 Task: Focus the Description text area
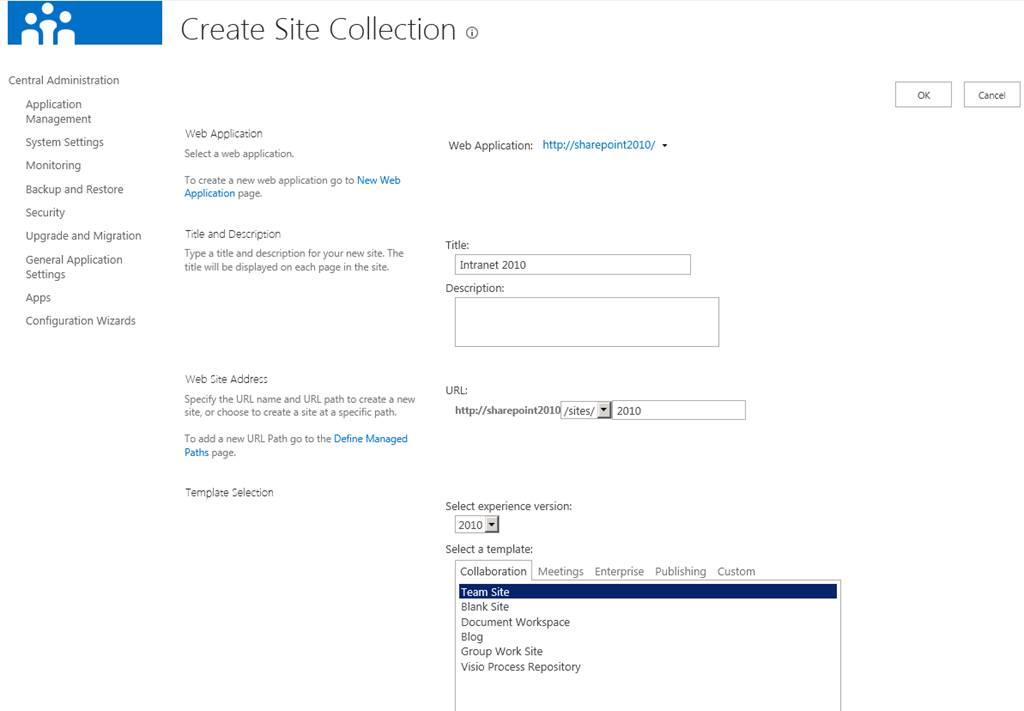tap(586, 322)
